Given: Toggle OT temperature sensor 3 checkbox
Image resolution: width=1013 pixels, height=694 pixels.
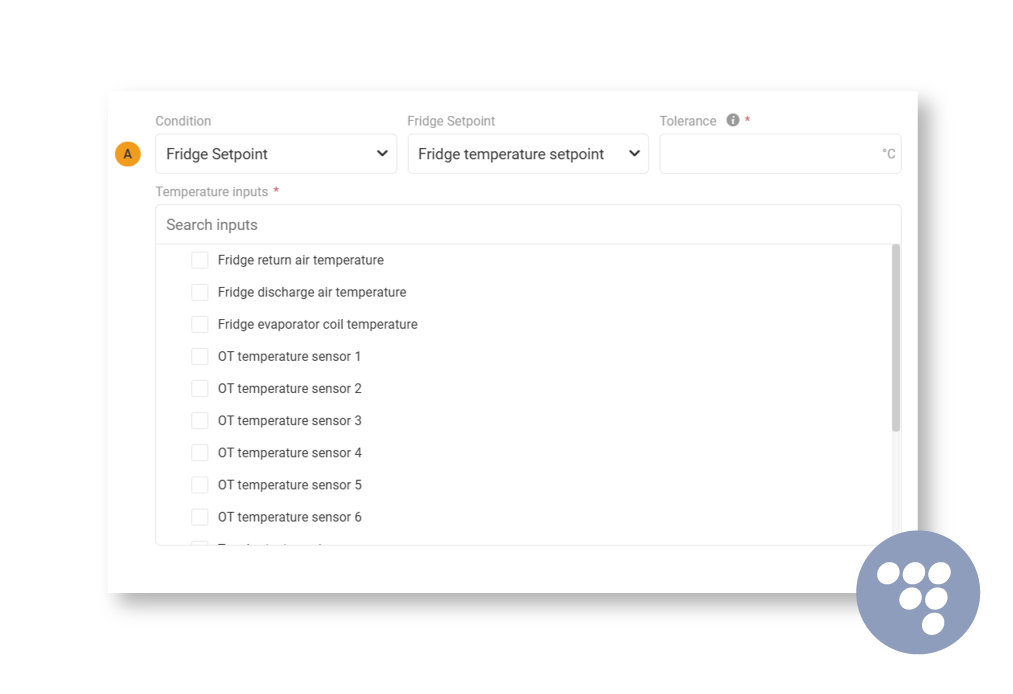Looking at the screenshot, I should click(x=200, y=421).
